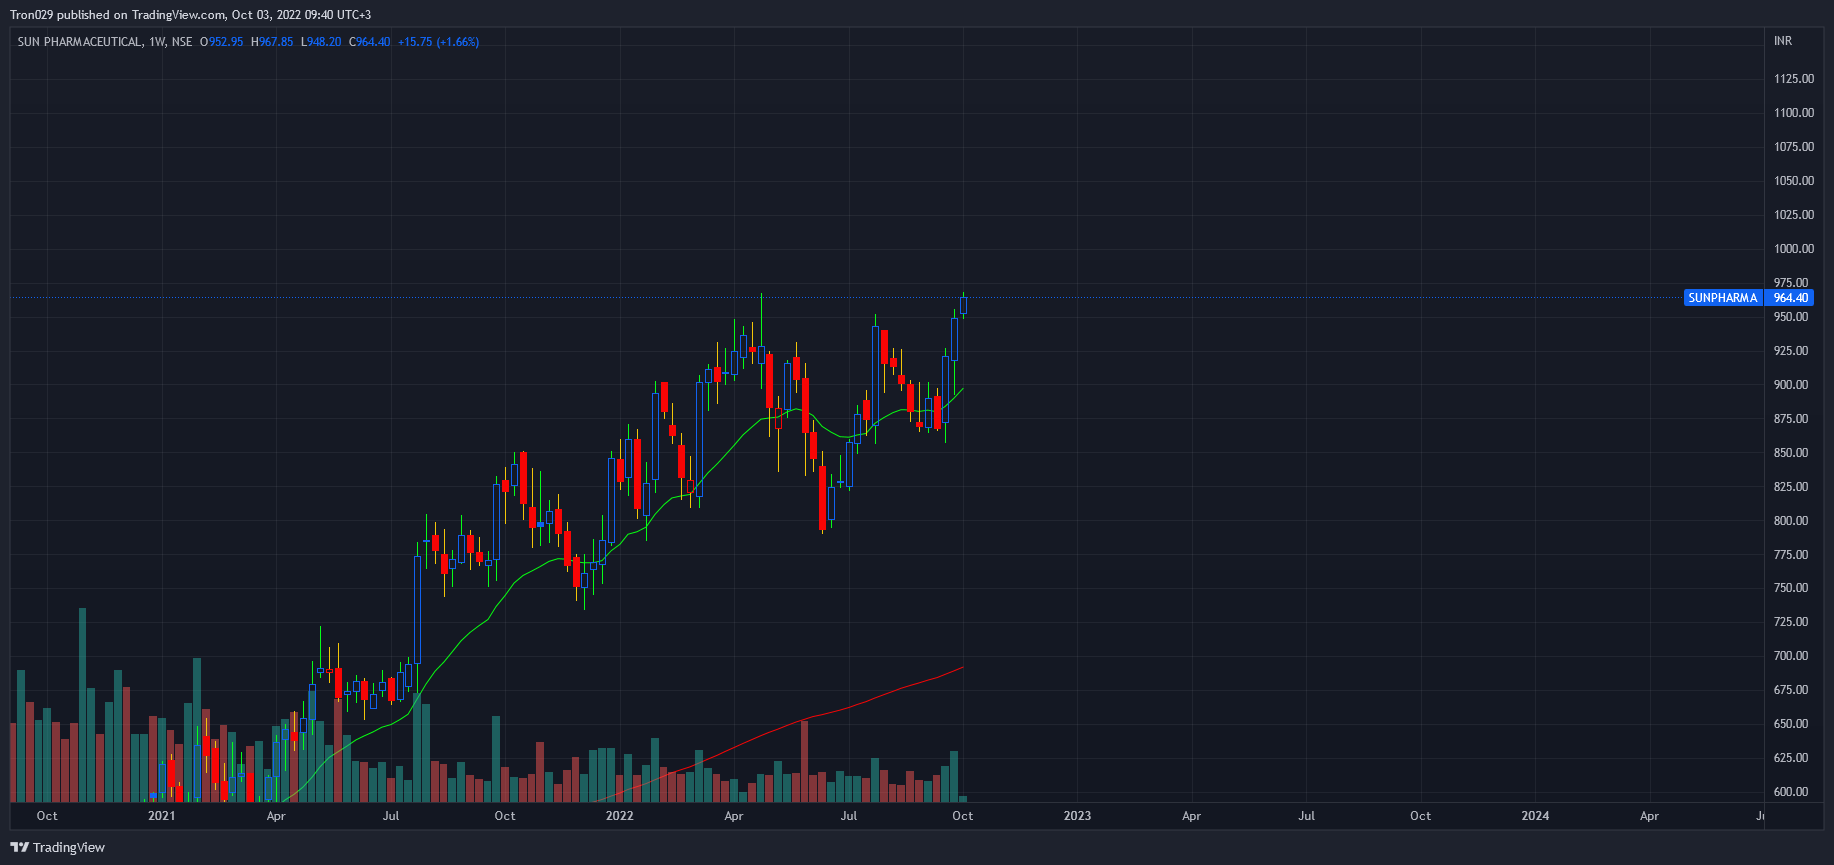Click the TradingView logo icon

[19, 847]
